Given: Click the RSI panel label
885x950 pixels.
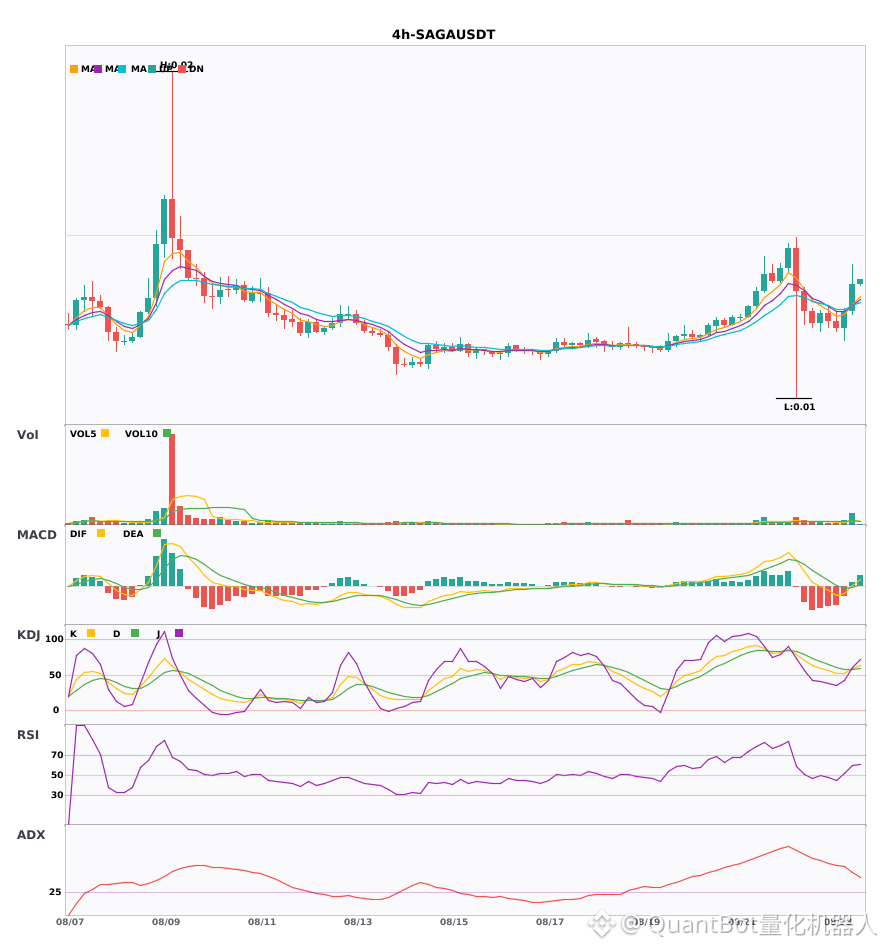Looking at the screenshot, I should tap(28, 735).
